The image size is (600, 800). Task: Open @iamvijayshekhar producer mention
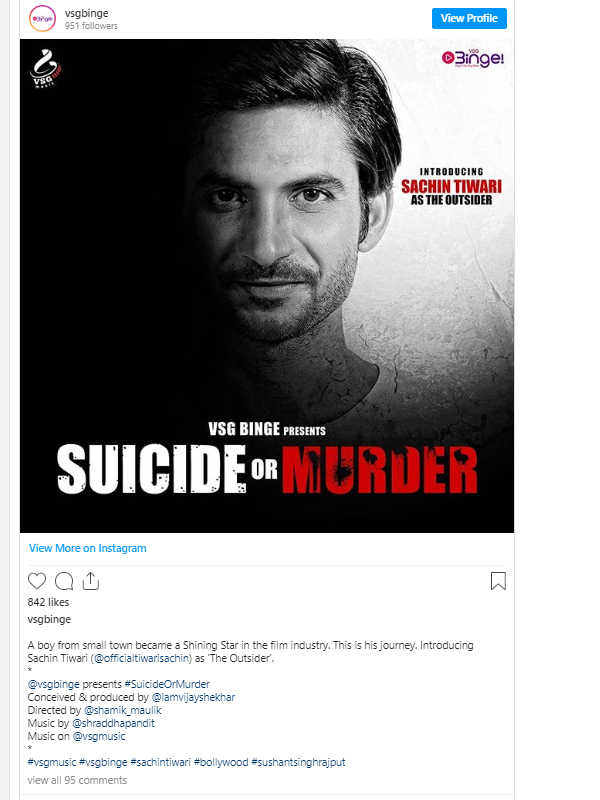[193, 697]
